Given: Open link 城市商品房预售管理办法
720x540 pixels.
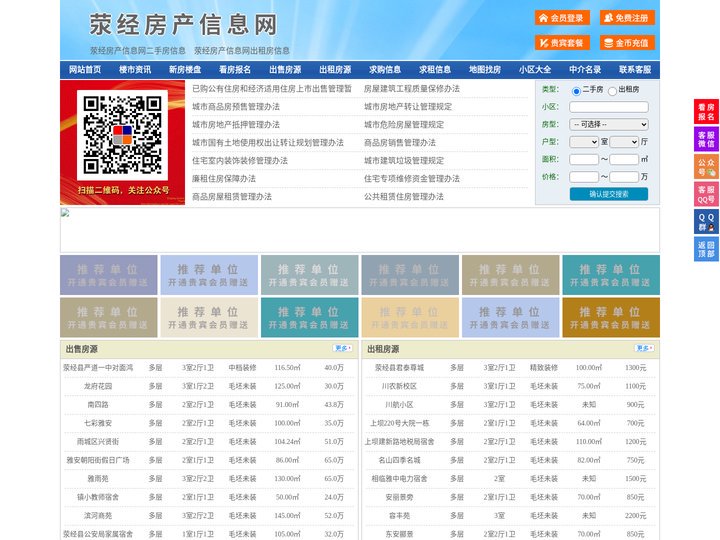Looking at the screenshot, I should [x=236, y=107].
